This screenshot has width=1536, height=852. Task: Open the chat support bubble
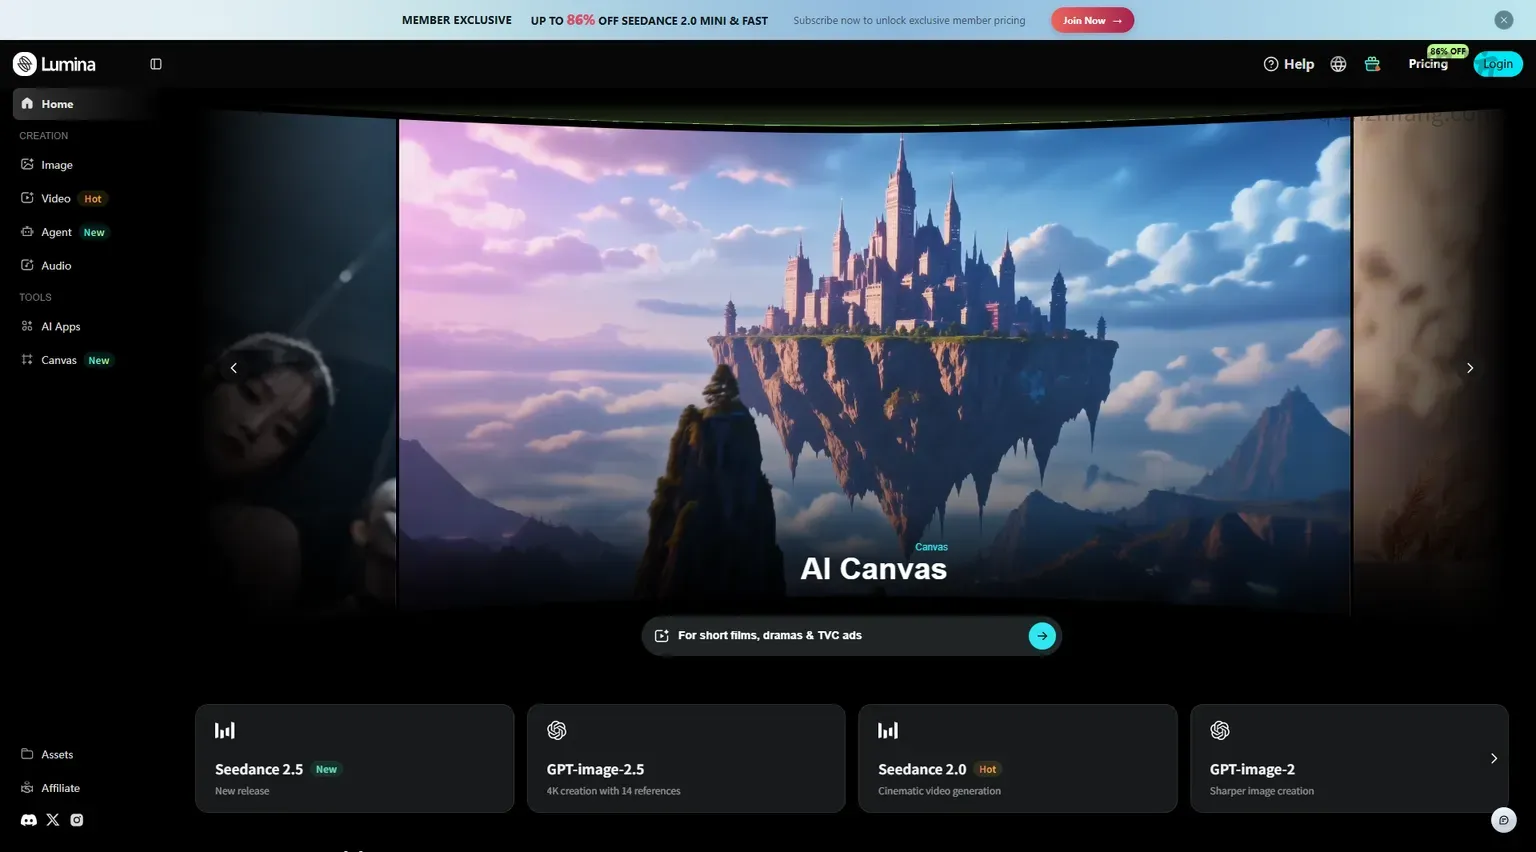tap(1504, 820)
